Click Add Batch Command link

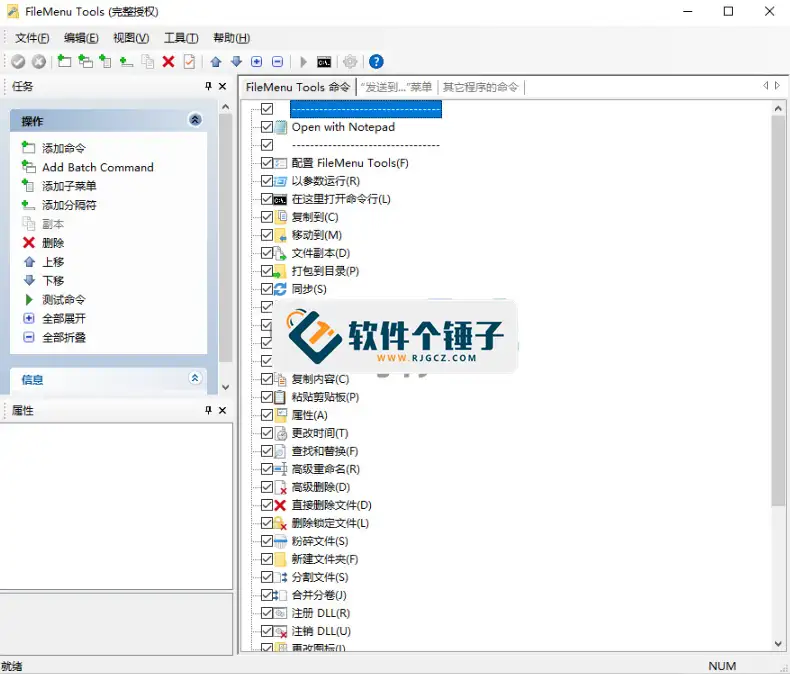click(x=98, y=167)
